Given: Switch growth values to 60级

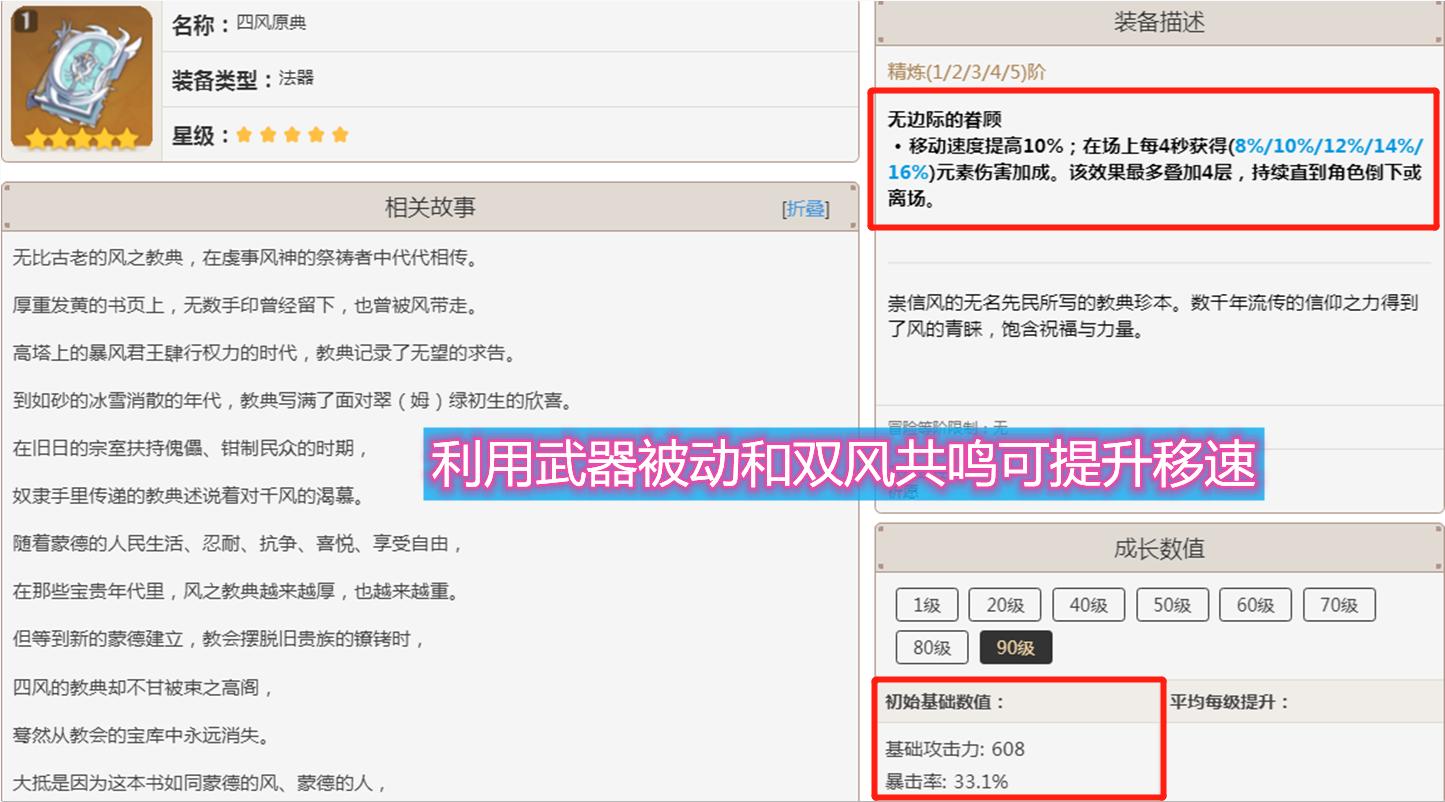Looking at the screenshot, I should (x=1255, y=605).
